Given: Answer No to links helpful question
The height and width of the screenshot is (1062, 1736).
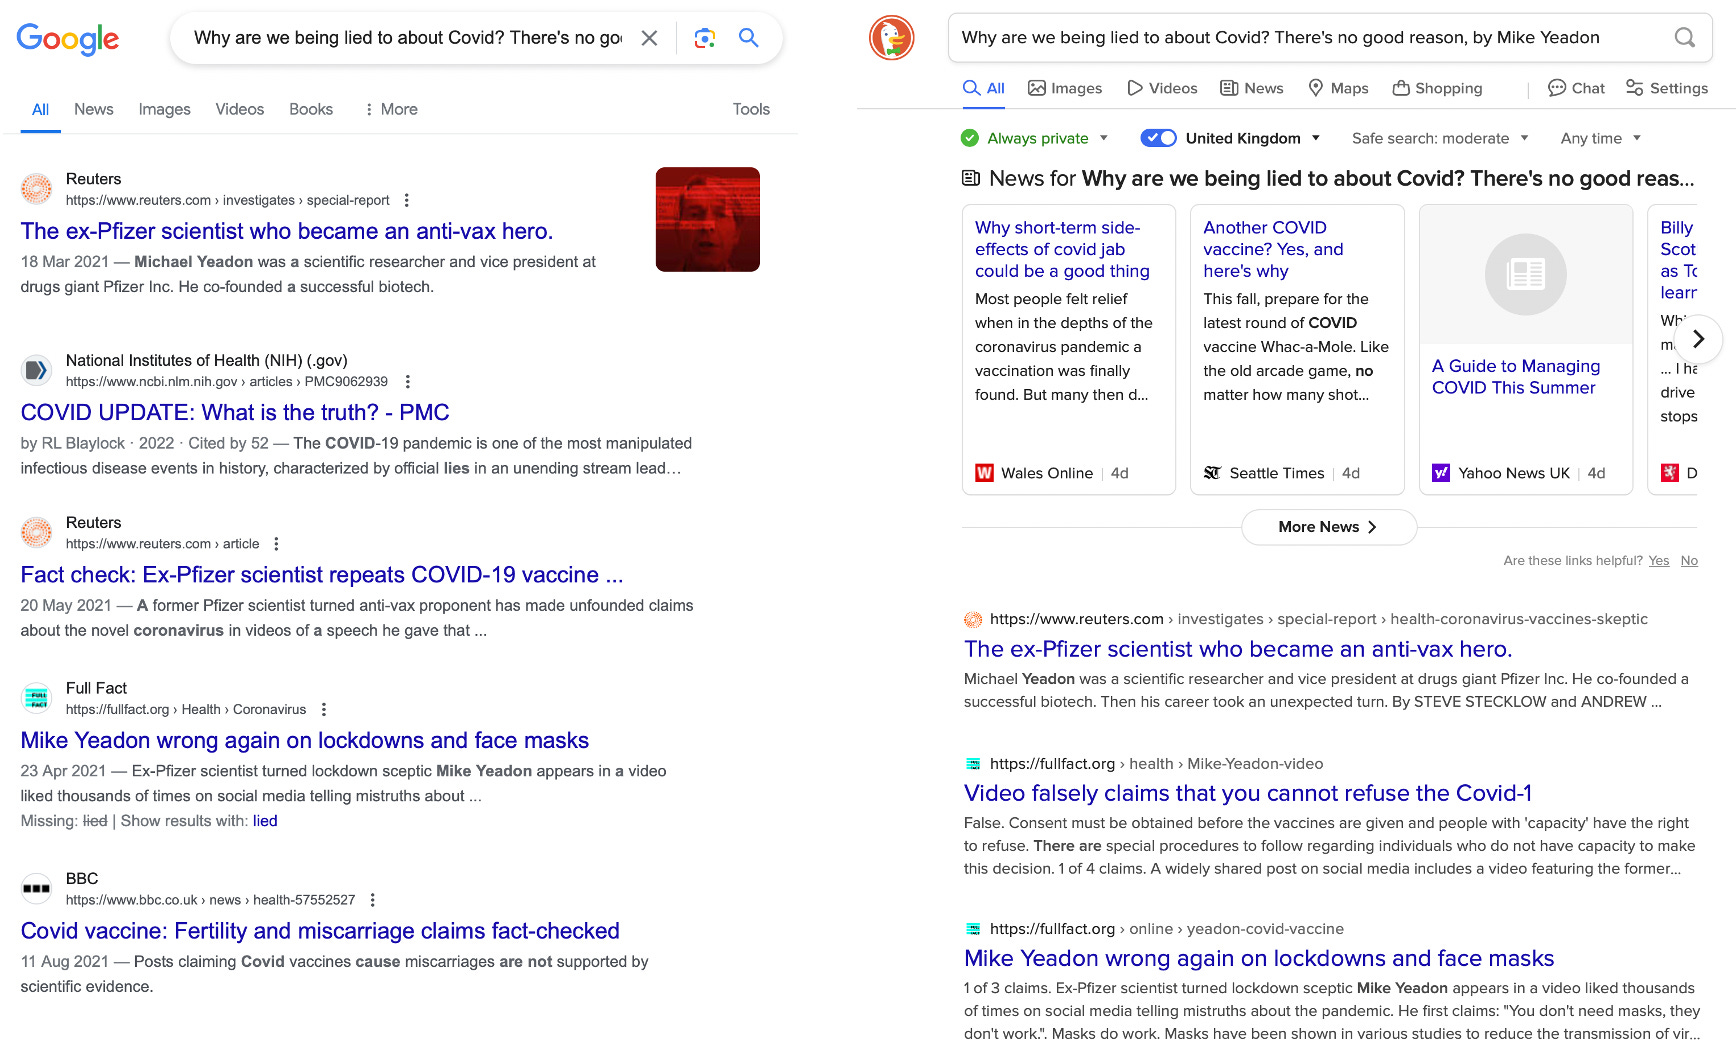Looking at the screenshot, I should pos(1689,561).
